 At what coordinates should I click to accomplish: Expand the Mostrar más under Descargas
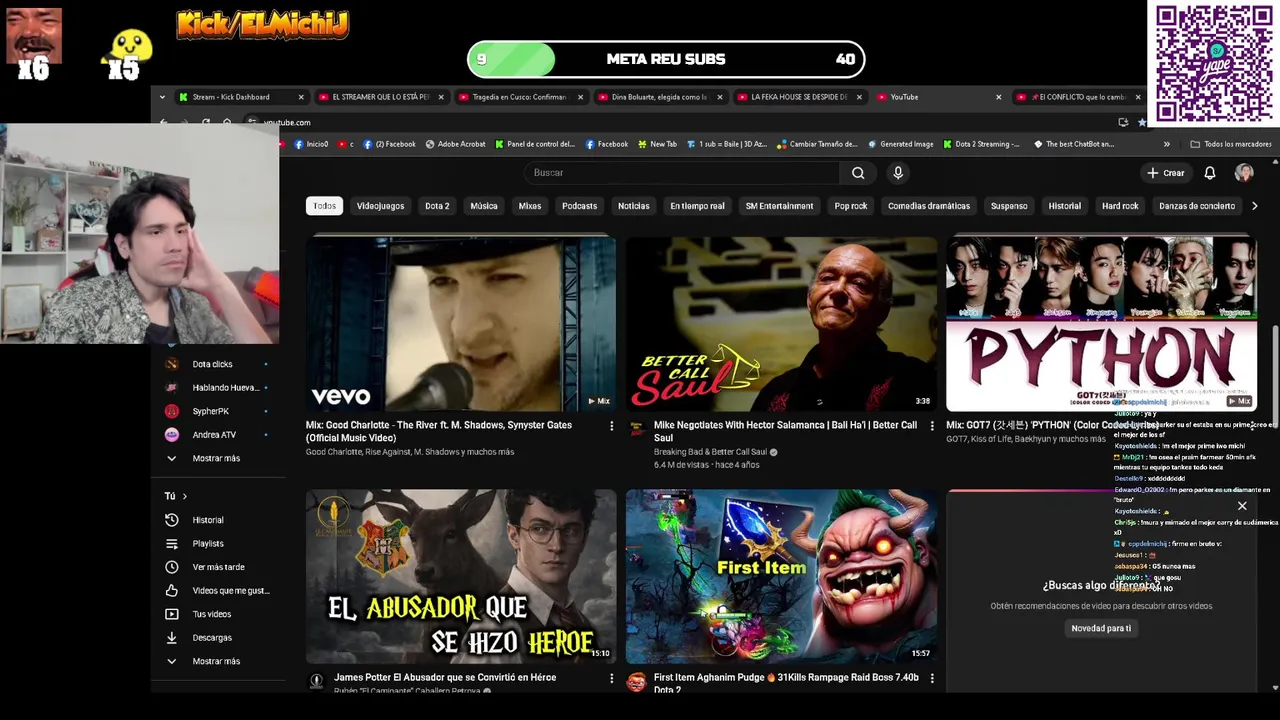[215, 661]
